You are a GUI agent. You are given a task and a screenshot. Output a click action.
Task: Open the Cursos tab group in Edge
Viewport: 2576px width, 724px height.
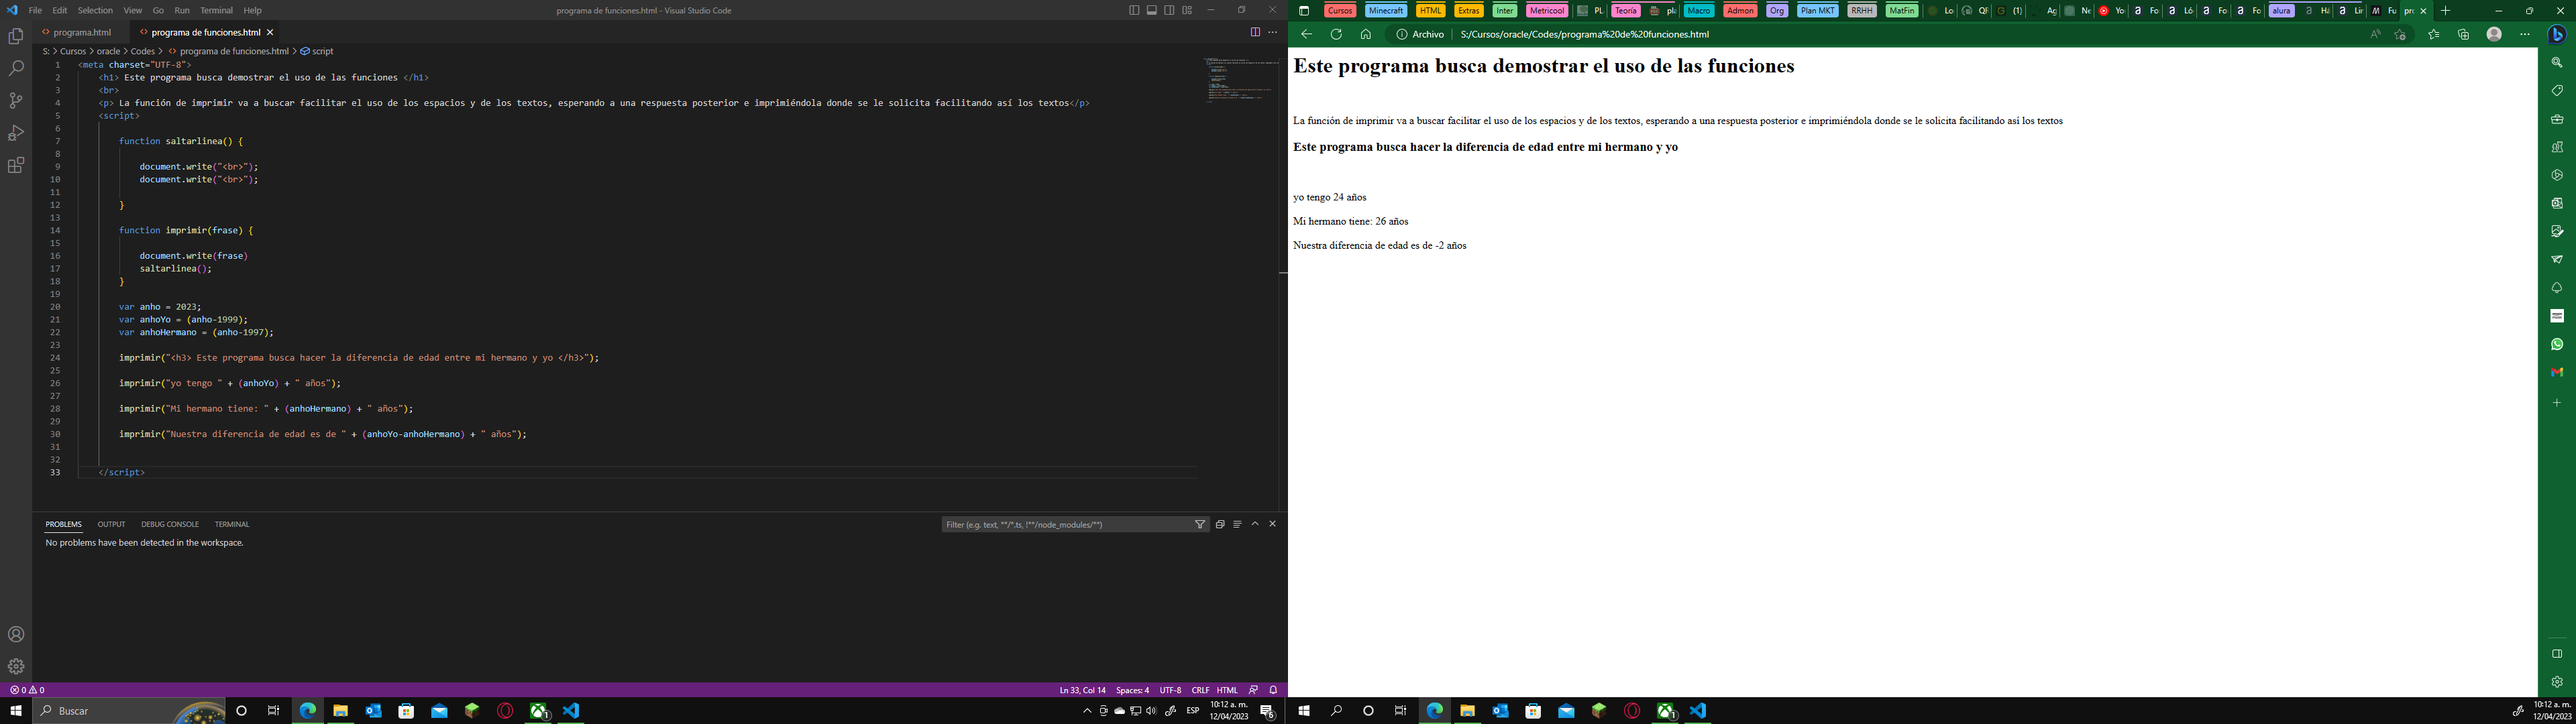(x=1340, y=11)
